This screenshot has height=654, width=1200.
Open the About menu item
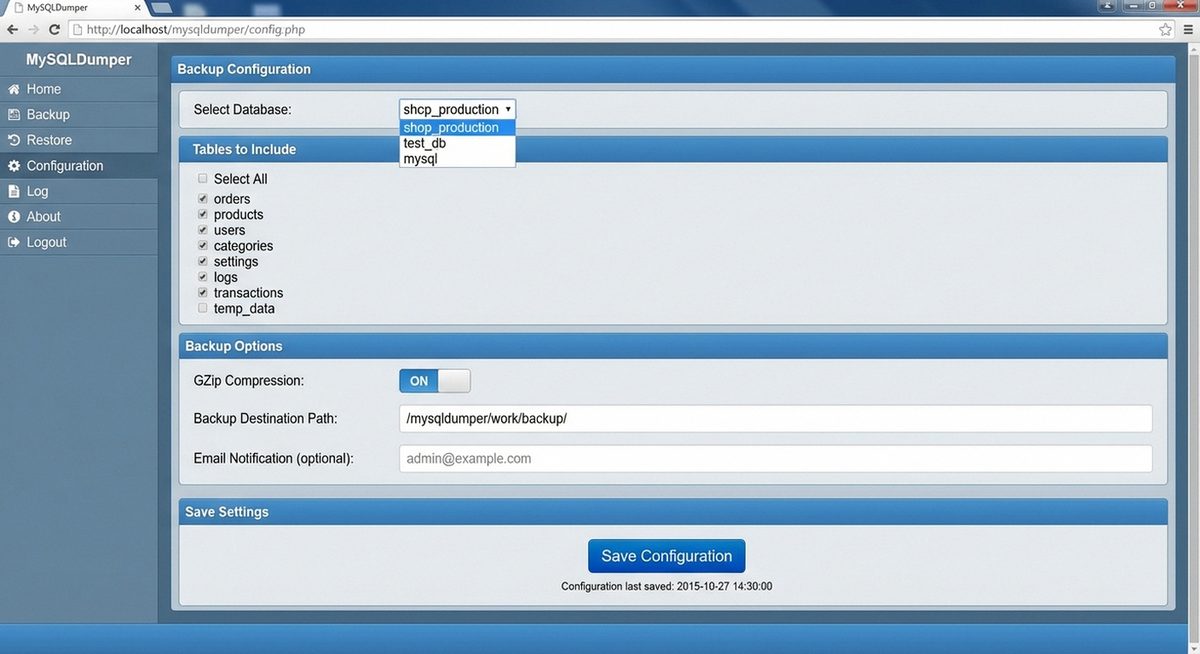(79, 217)
